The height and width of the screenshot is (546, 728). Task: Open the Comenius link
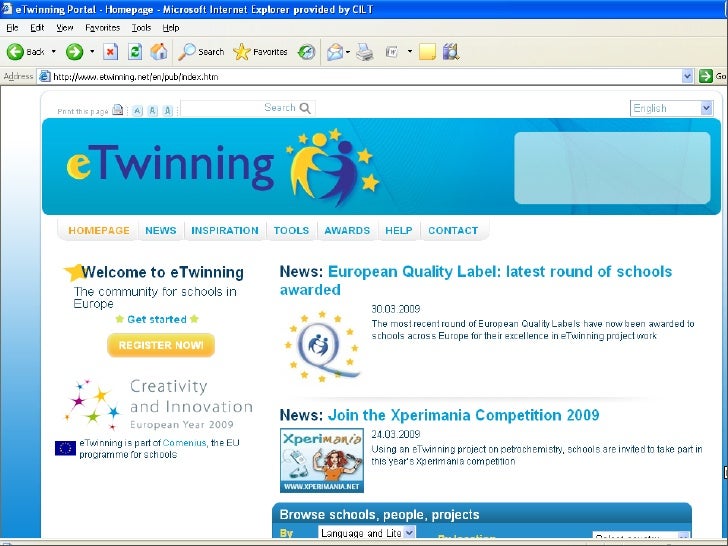184,443
